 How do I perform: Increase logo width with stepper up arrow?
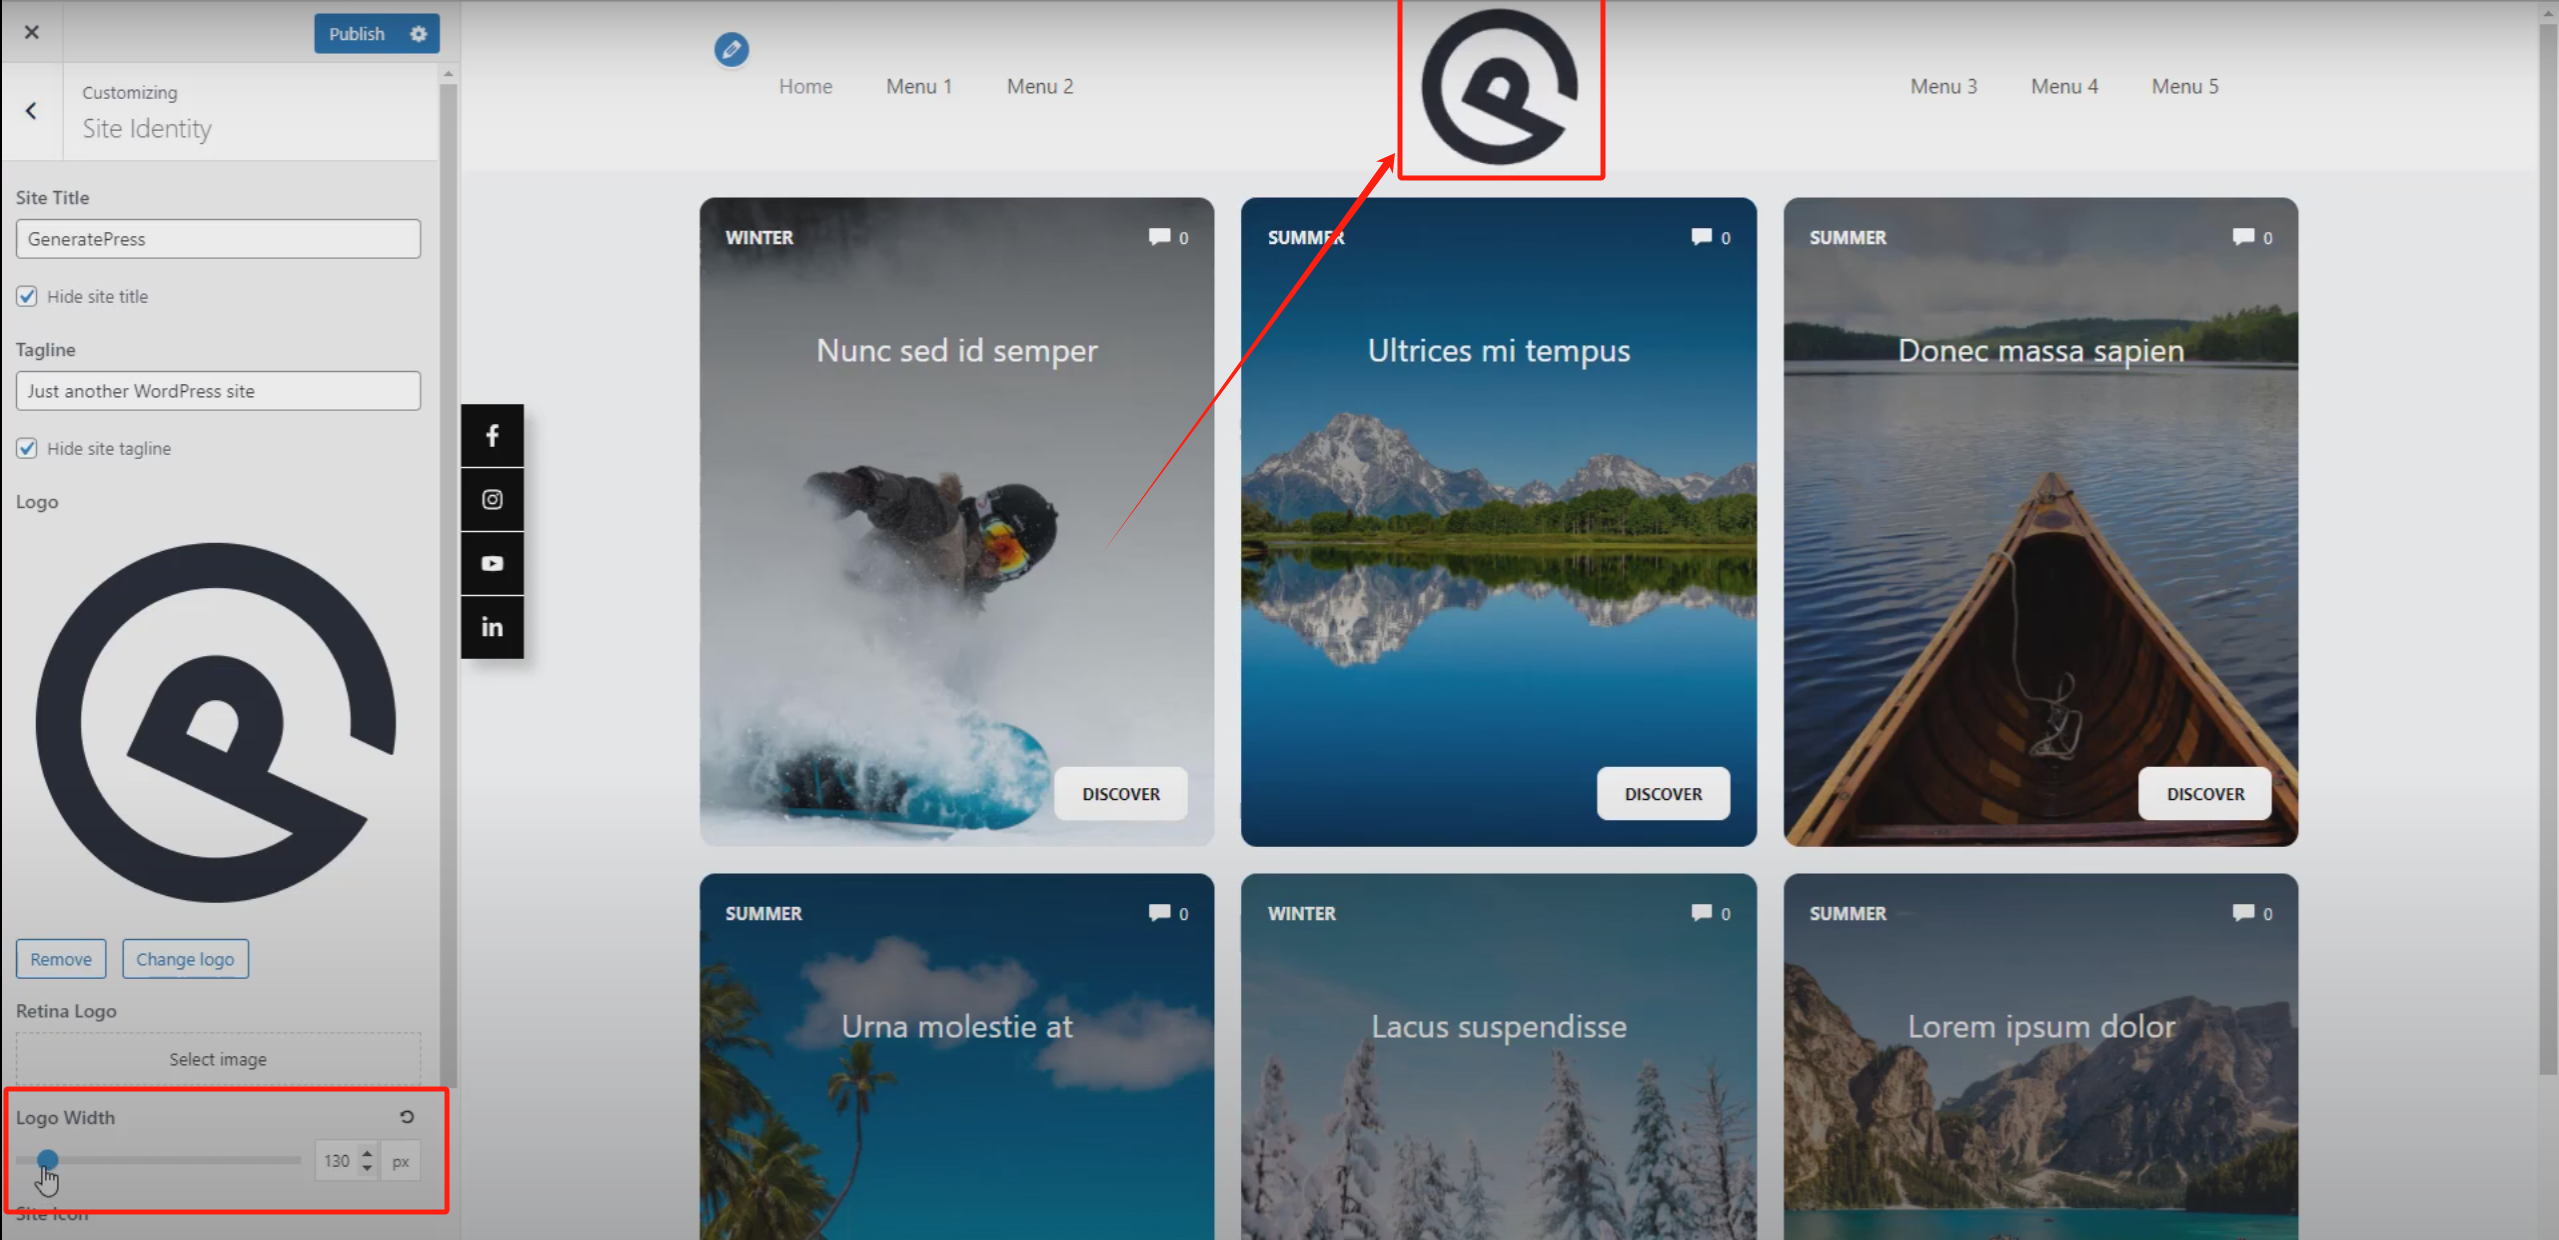(367, 1152)
